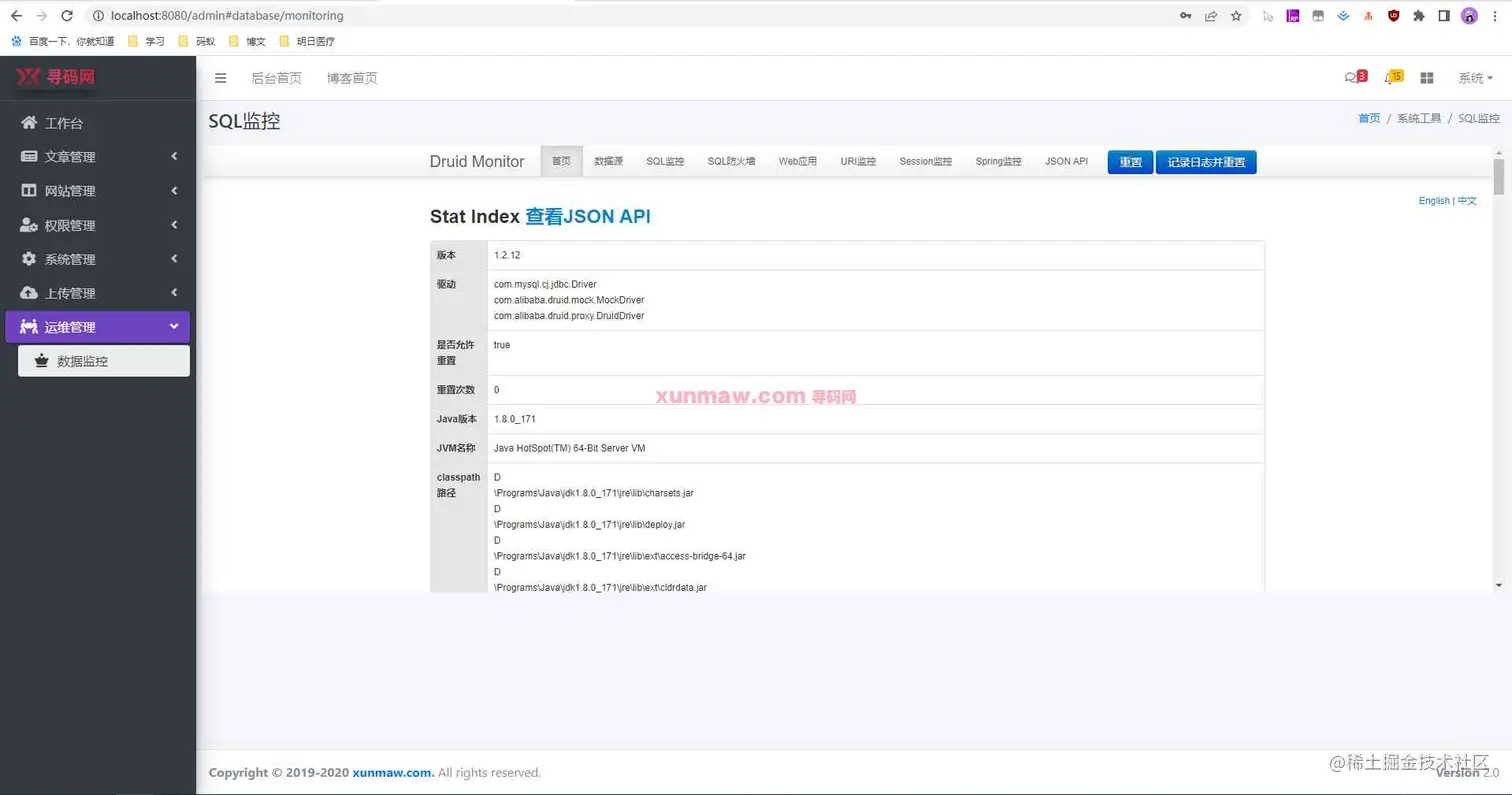
Task: Click the home icon beside 工作台
Action: 29,123
